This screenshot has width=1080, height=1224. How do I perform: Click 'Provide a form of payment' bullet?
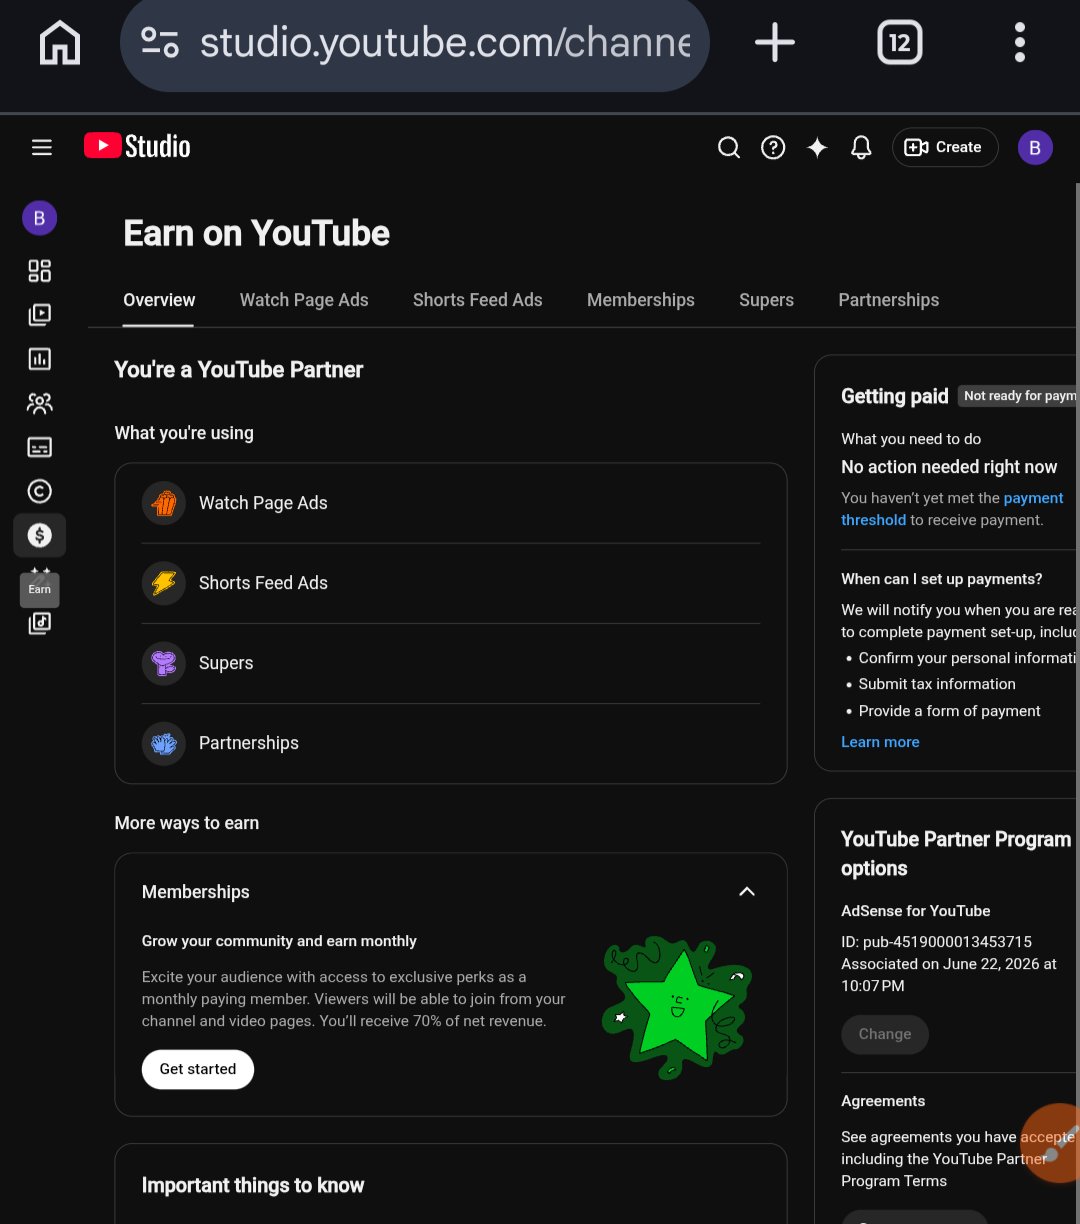point(949,711)
